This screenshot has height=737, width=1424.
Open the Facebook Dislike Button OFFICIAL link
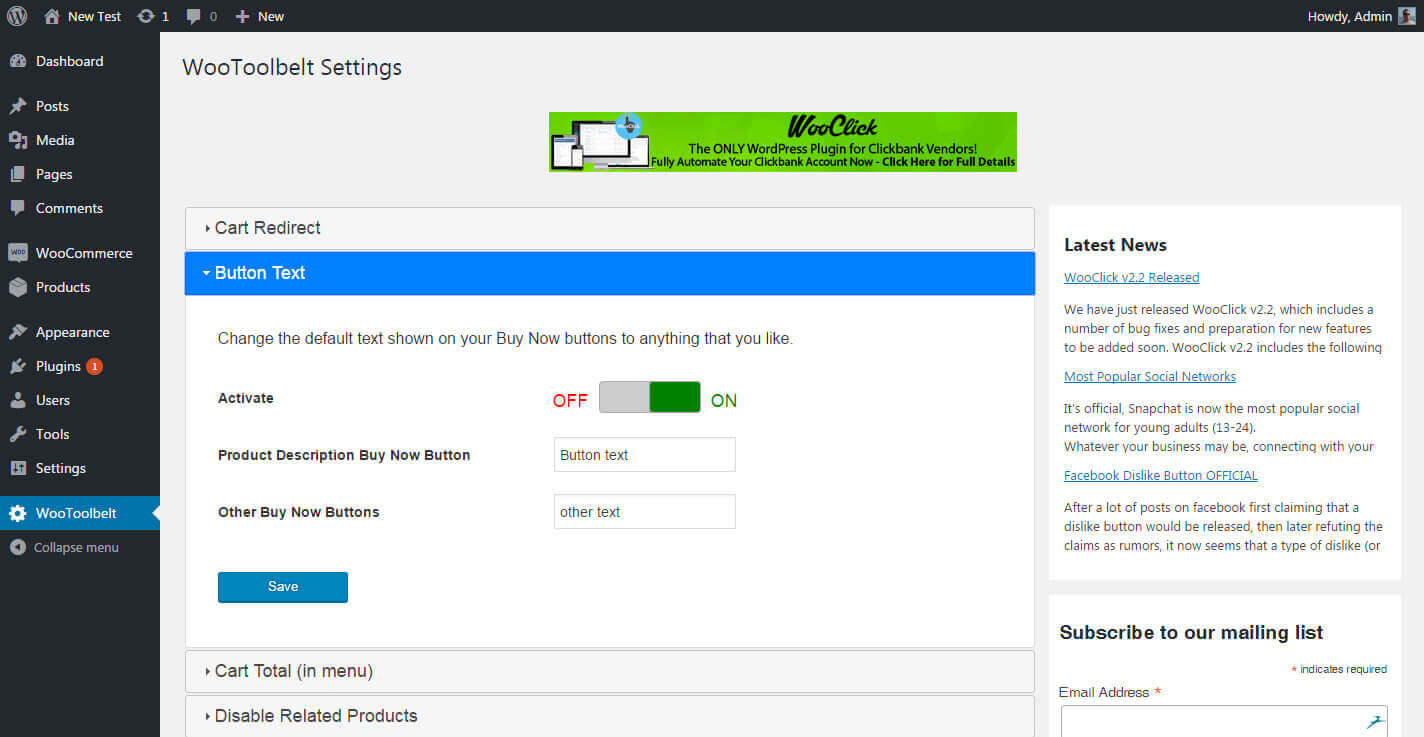1161,476
